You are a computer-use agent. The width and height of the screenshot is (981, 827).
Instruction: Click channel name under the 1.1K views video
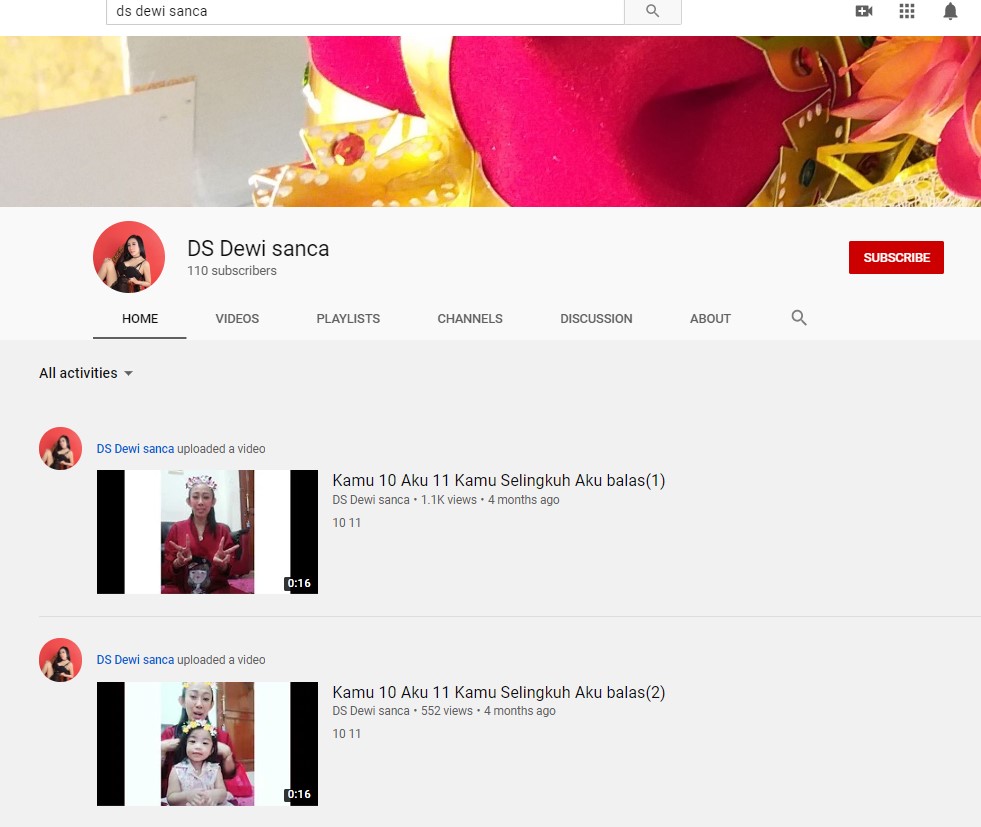coord(371,500)
